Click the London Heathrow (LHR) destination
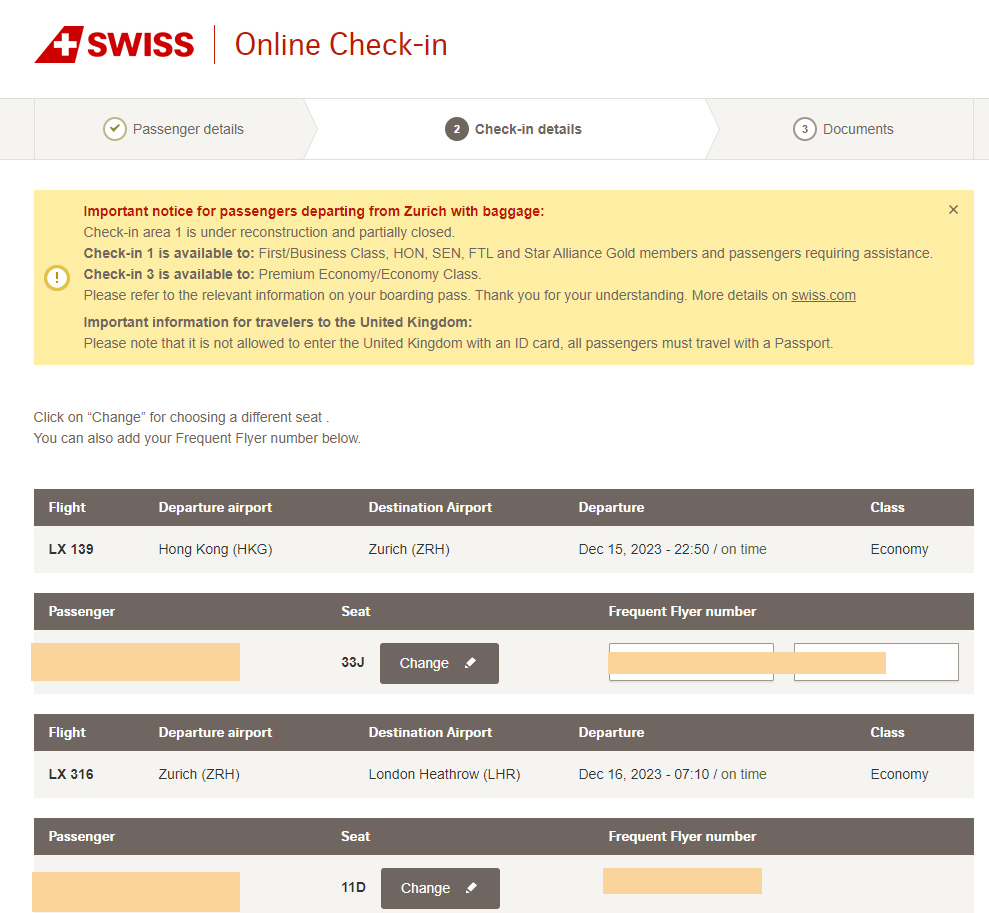The height and width of the screenshot is (913, 989). click(444, 774)
